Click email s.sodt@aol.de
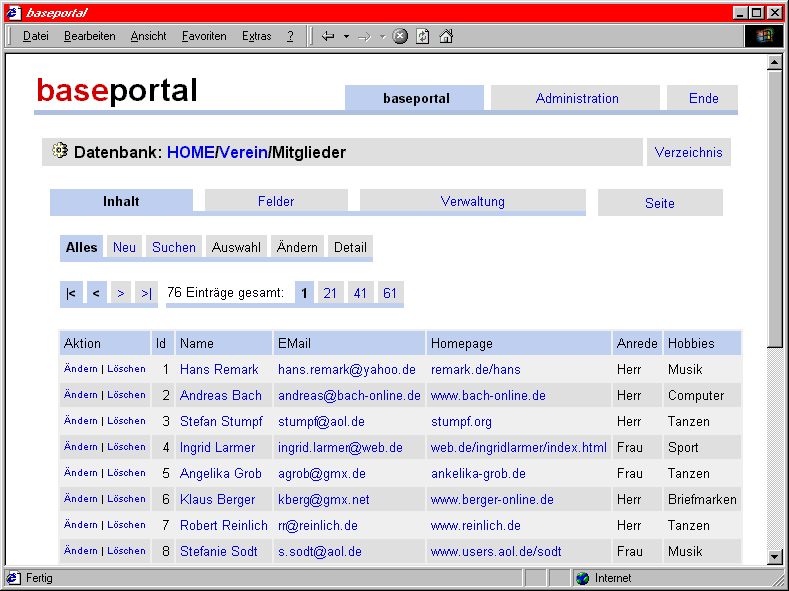789x591 pixels. click(x=320, y=551)
